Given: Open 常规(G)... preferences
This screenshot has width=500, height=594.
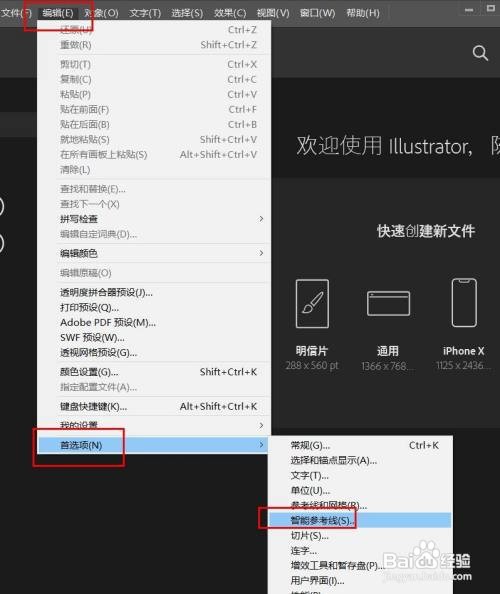Looking at the screenshot, I should click(360, 445).
